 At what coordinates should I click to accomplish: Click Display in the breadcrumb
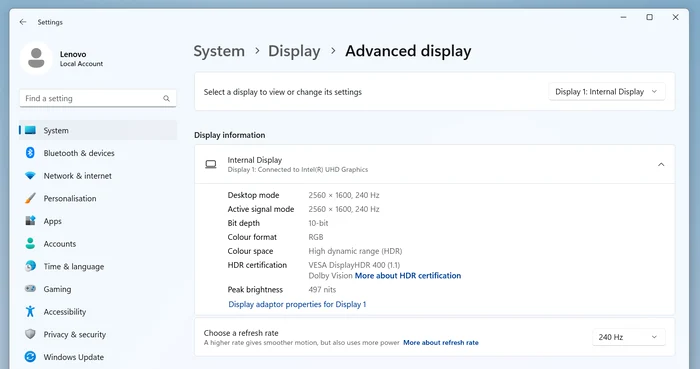pyautogui.click(x=294, y=51)
